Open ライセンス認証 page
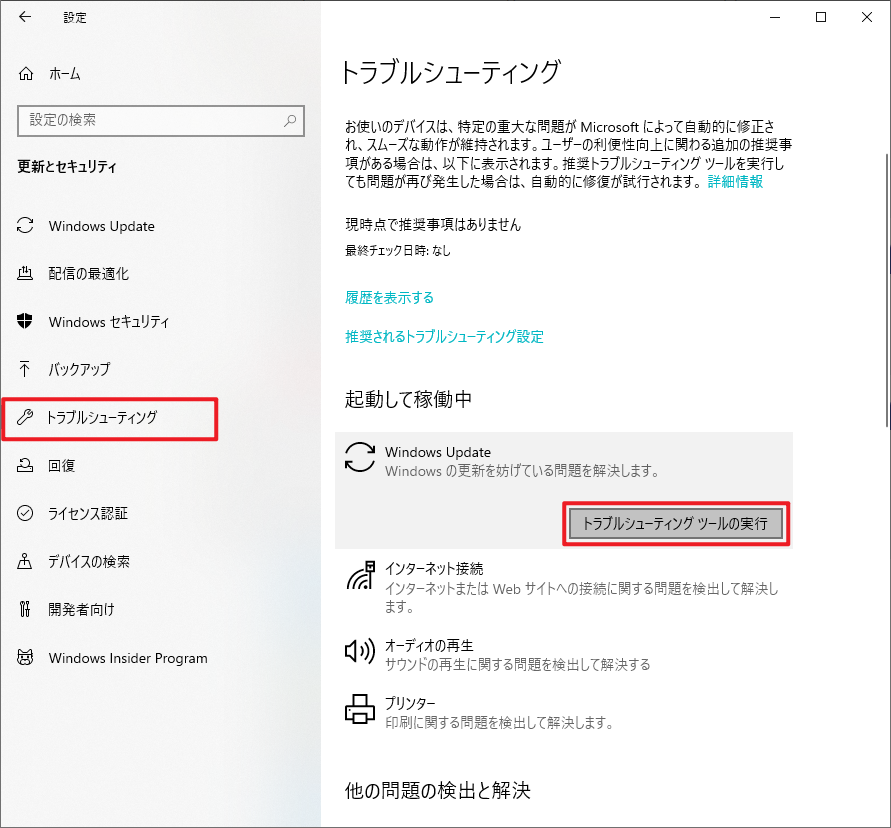 [88, 513]
